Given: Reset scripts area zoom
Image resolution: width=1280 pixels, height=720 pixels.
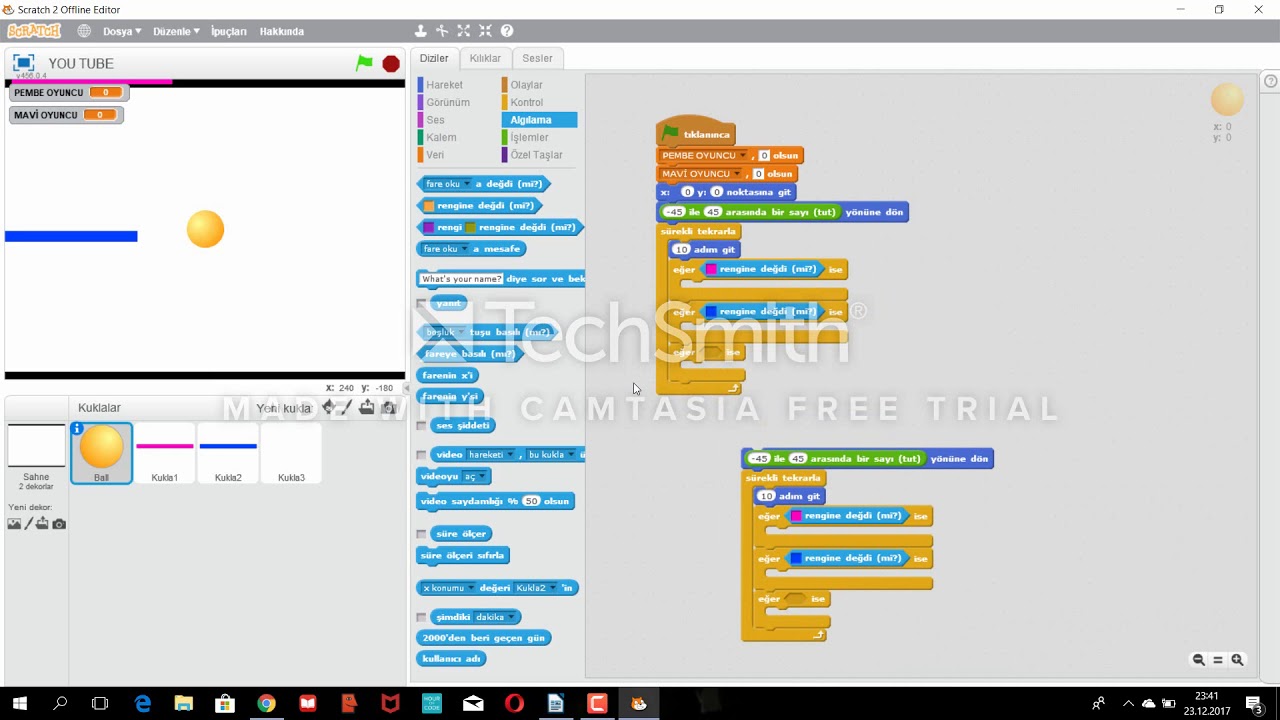Looking at the screenshot, I should (x=1218, y=660).
